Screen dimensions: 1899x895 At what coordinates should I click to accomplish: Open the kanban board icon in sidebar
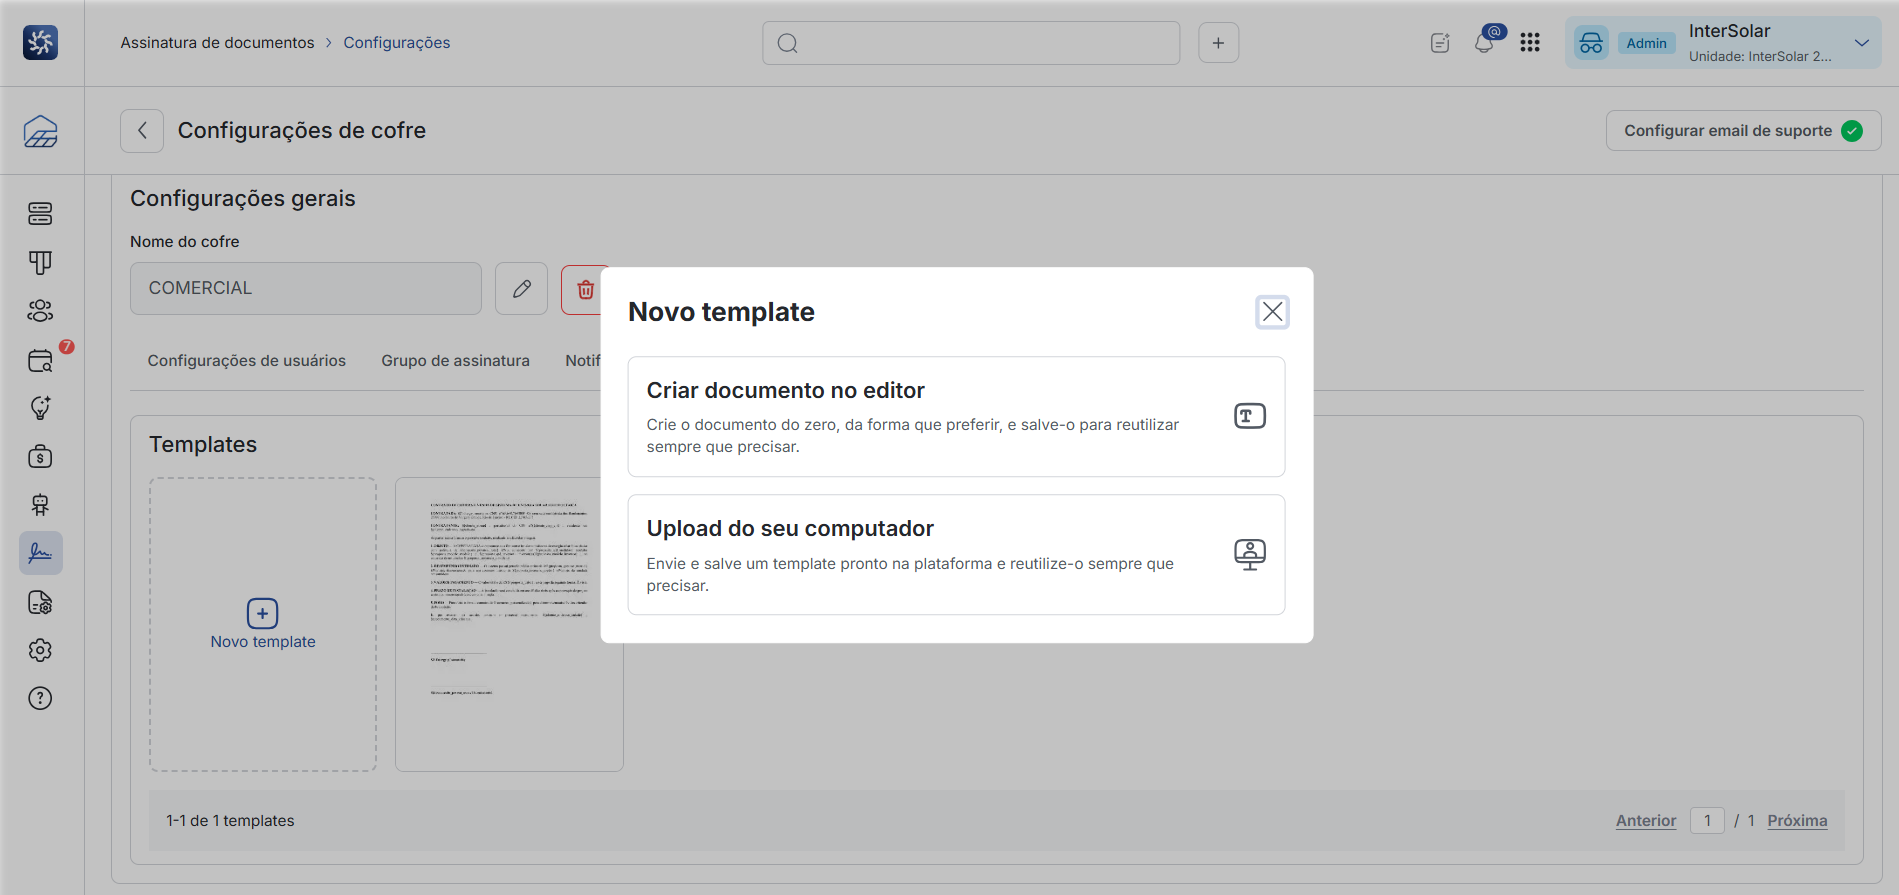pos(40,262)
